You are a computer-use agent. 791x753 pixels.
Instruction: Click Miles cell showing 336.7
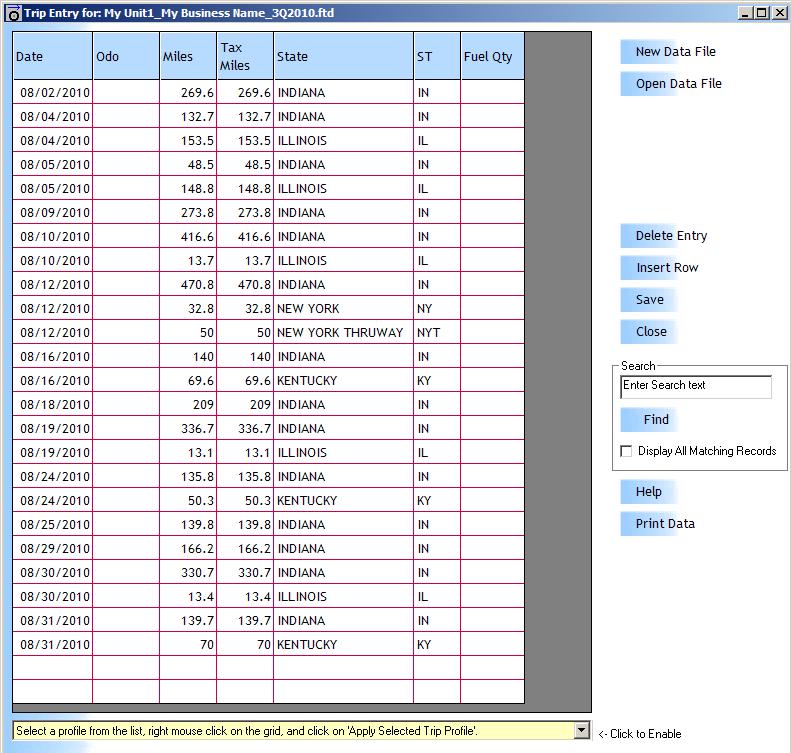click(x=188, y=428)
